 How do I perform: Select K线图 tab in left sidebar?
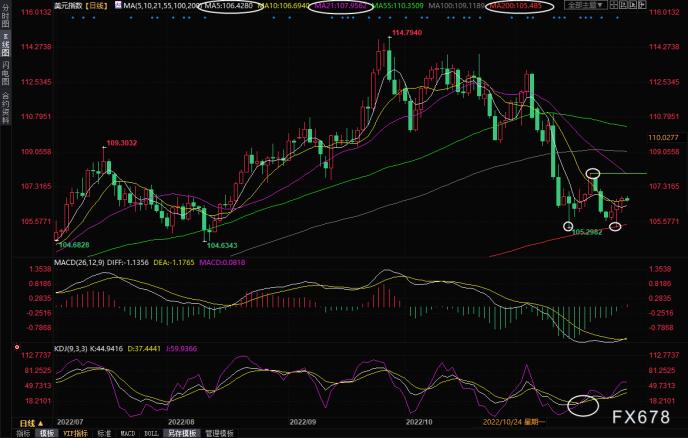pos(5,44)
